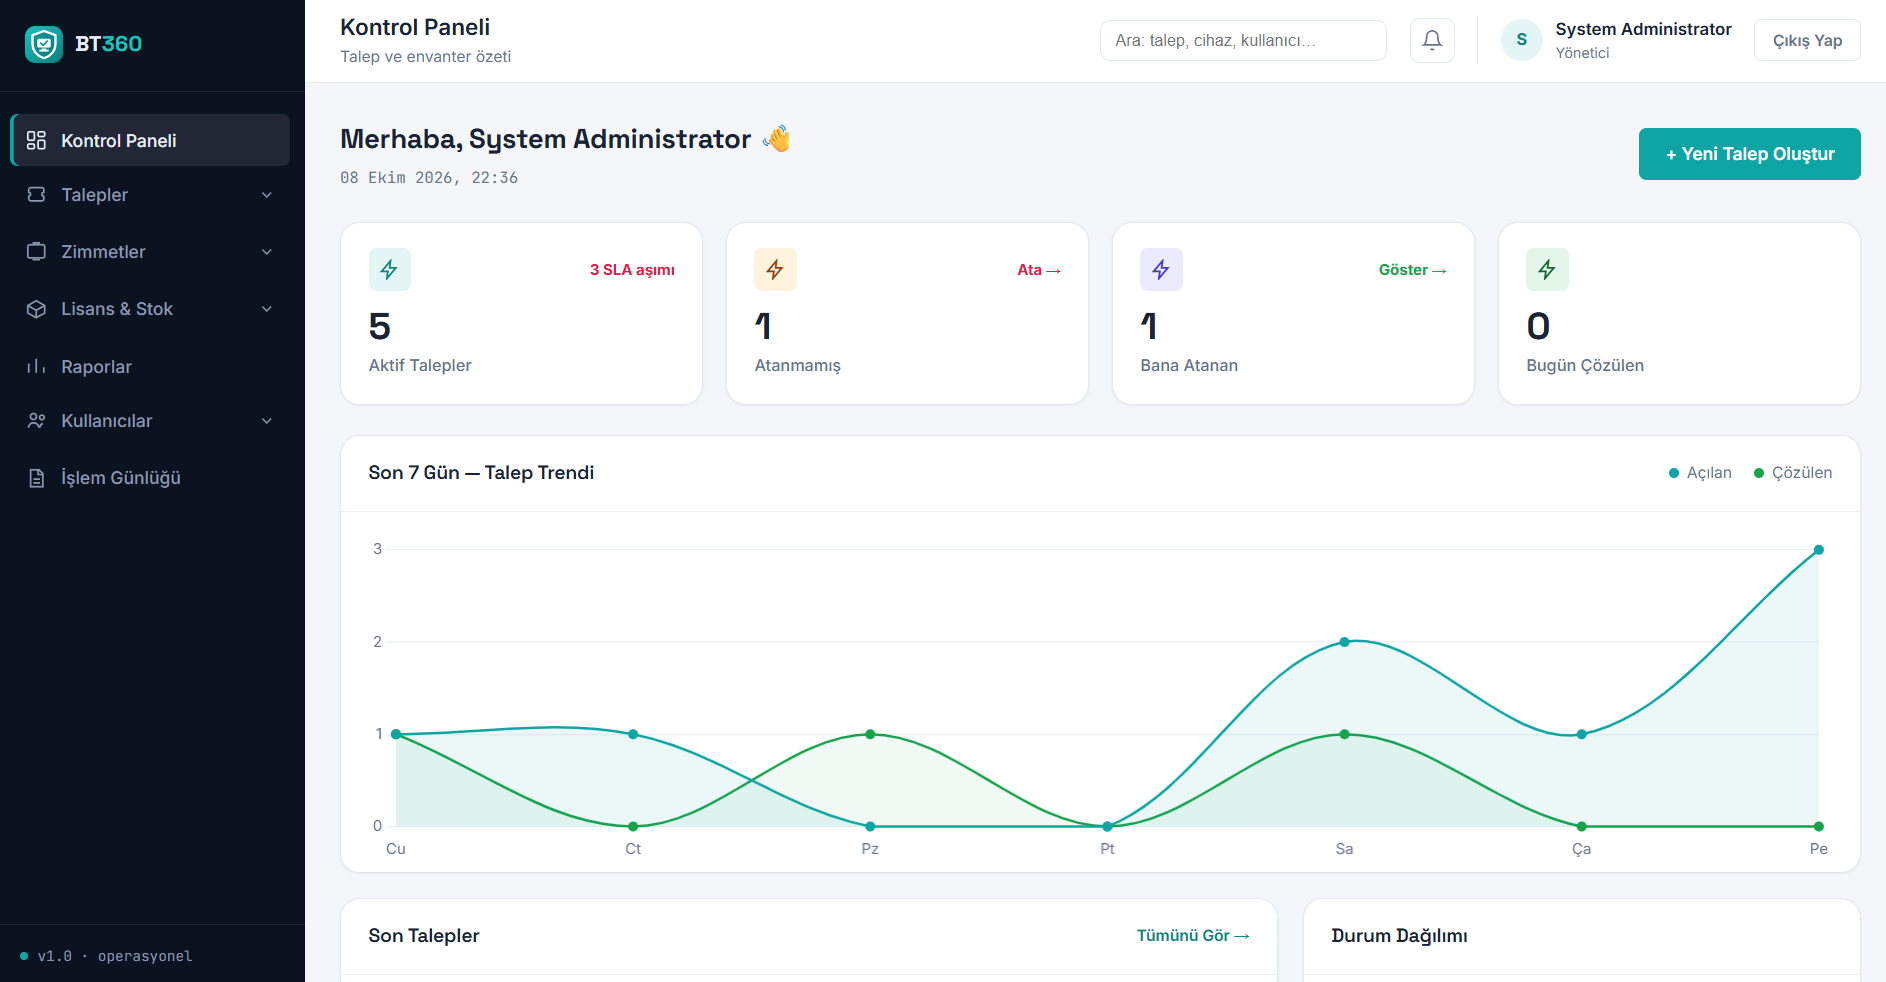Click the BT360 shield logo icon
The height and width of the screenshot is (982, 1886).
point(44,44)
